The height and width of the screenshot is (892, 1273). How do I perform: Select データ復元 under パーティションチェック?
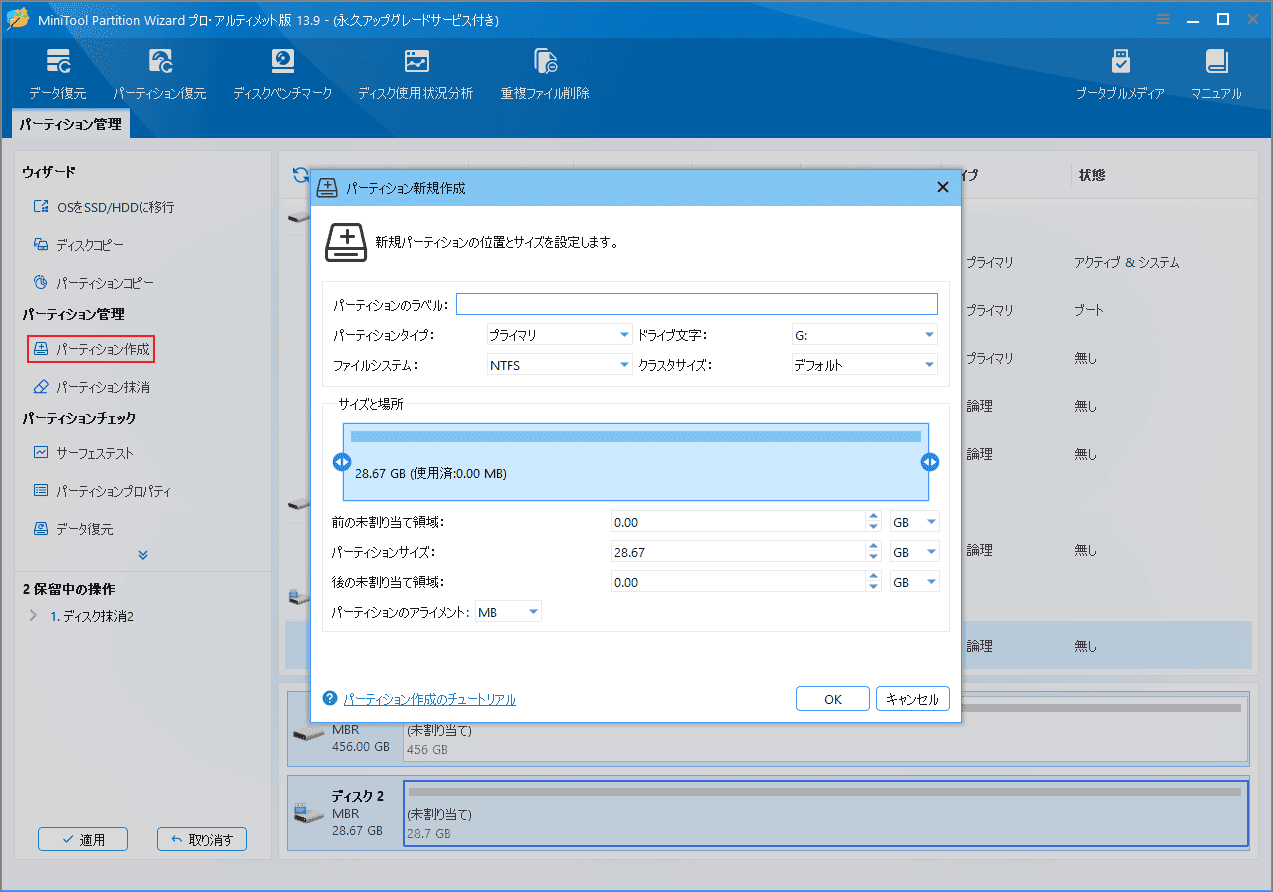point(73,529)
